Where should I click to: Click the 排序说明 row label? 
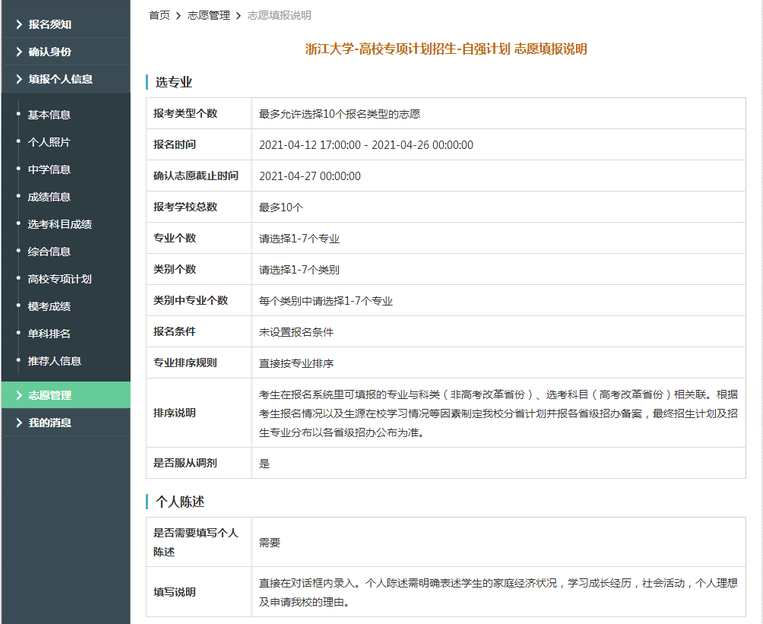pyautogui.click(x=175, y=413)
